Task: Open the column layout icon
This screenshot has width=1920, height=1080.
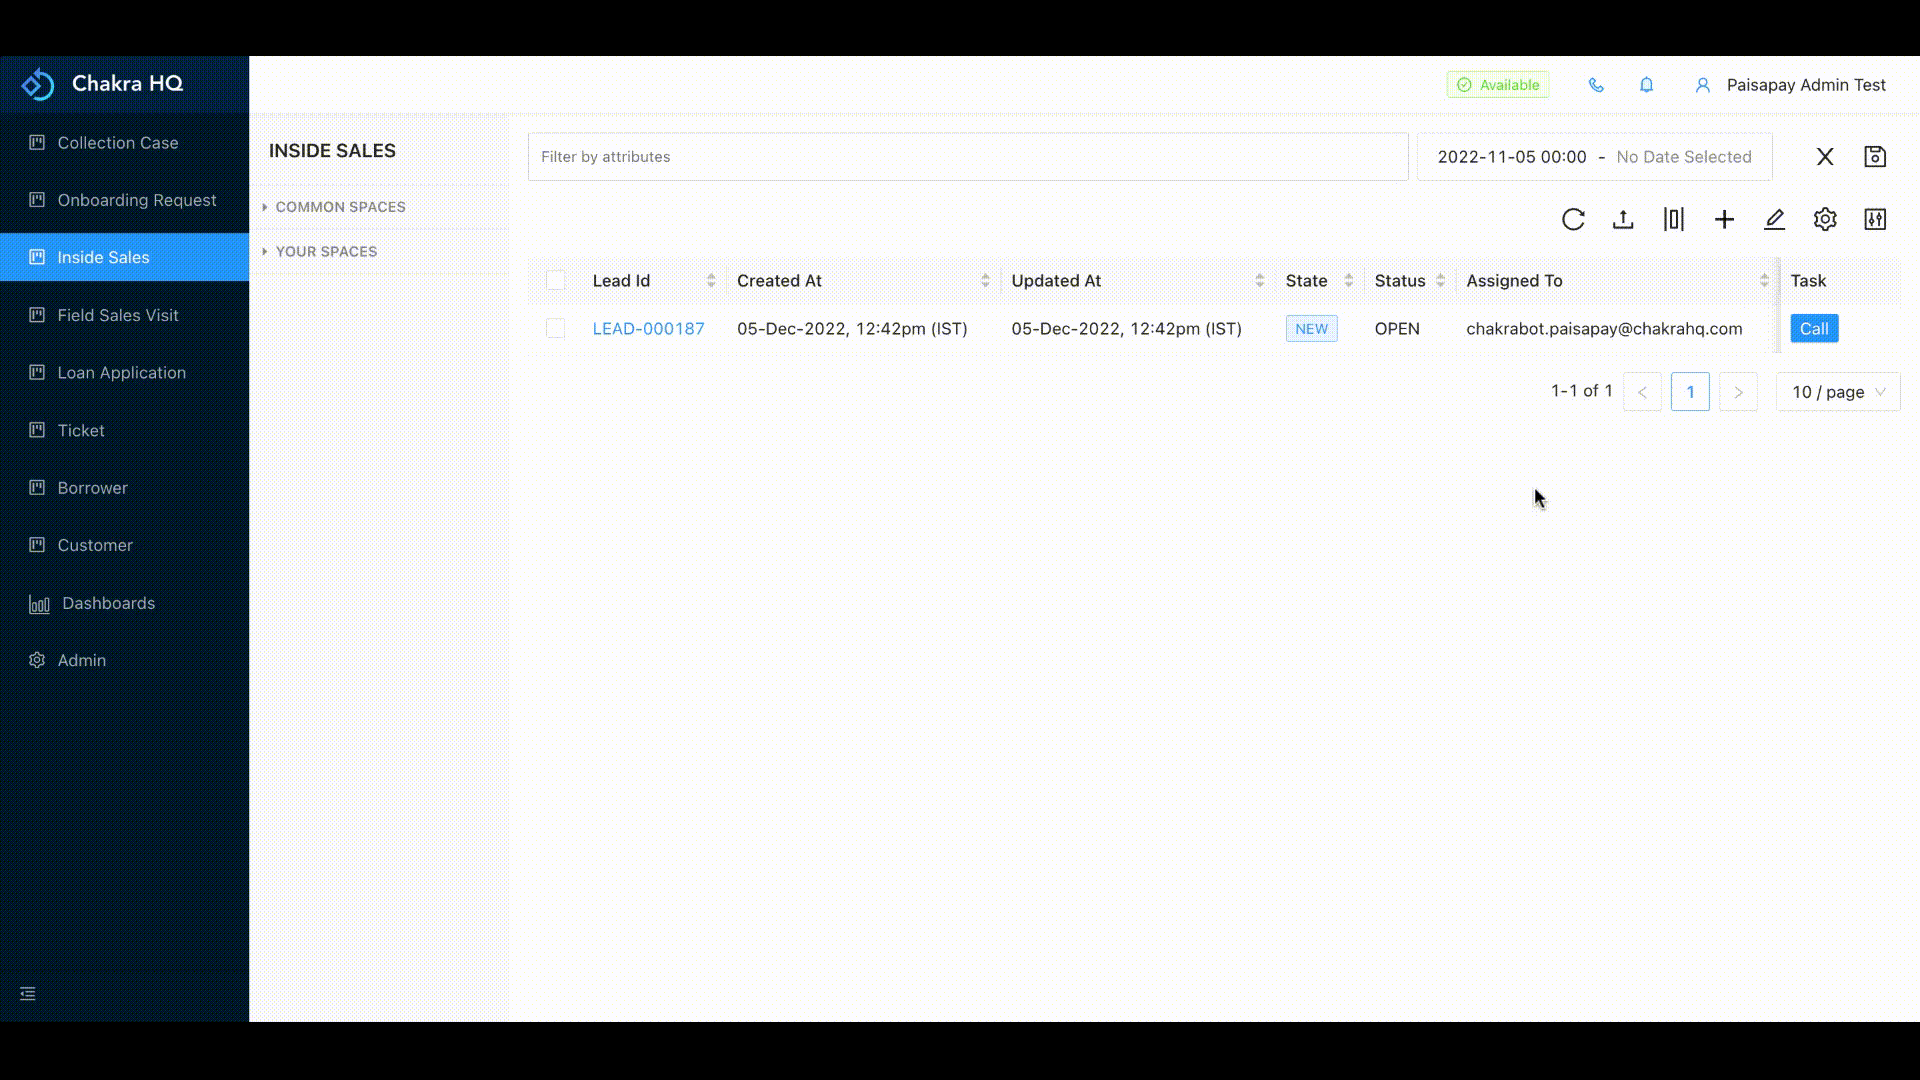Action: point(1674,219)
